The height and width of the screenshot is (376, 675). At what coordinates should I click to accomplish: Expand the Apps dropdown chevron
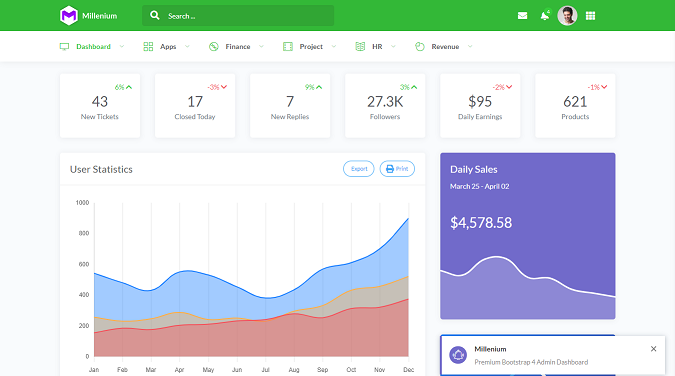pyautogui.click(x=187, y=47)
